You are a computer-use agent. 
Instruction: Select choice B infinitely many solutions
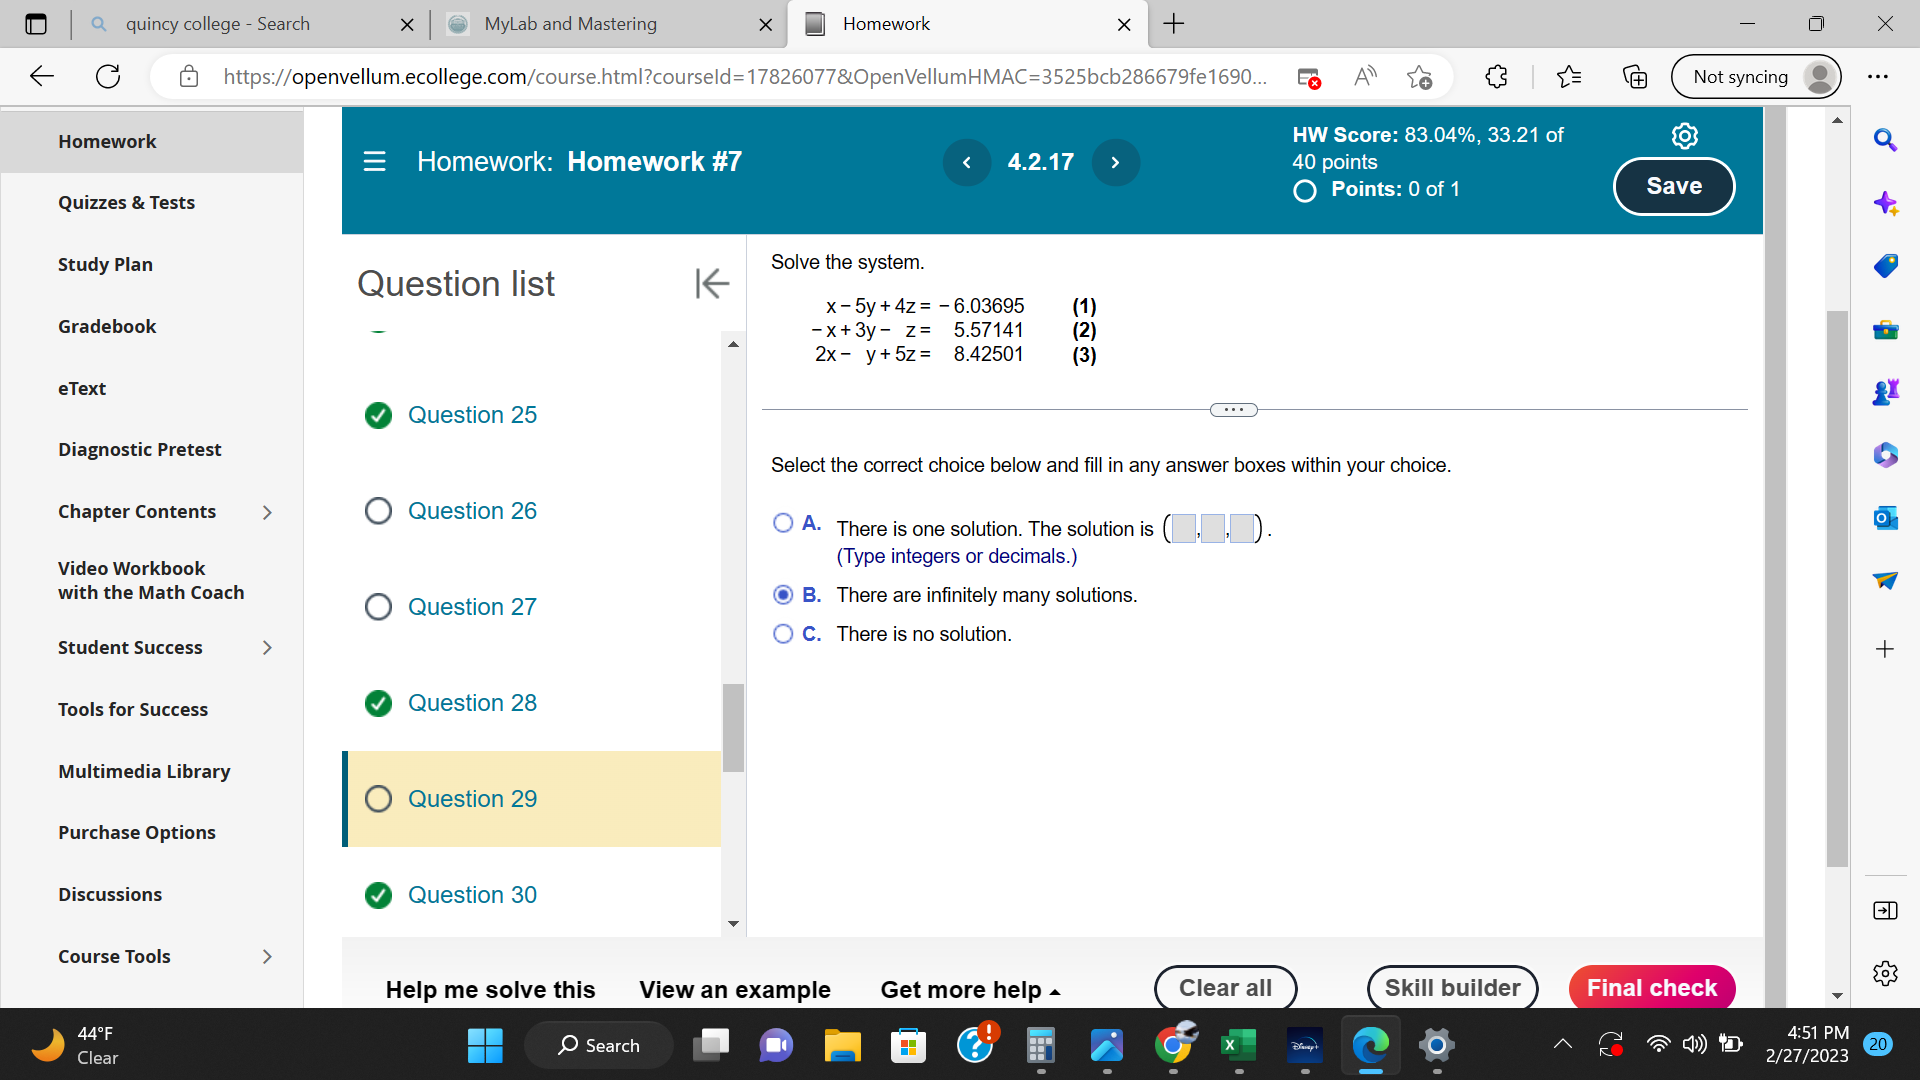pos(783,595)
